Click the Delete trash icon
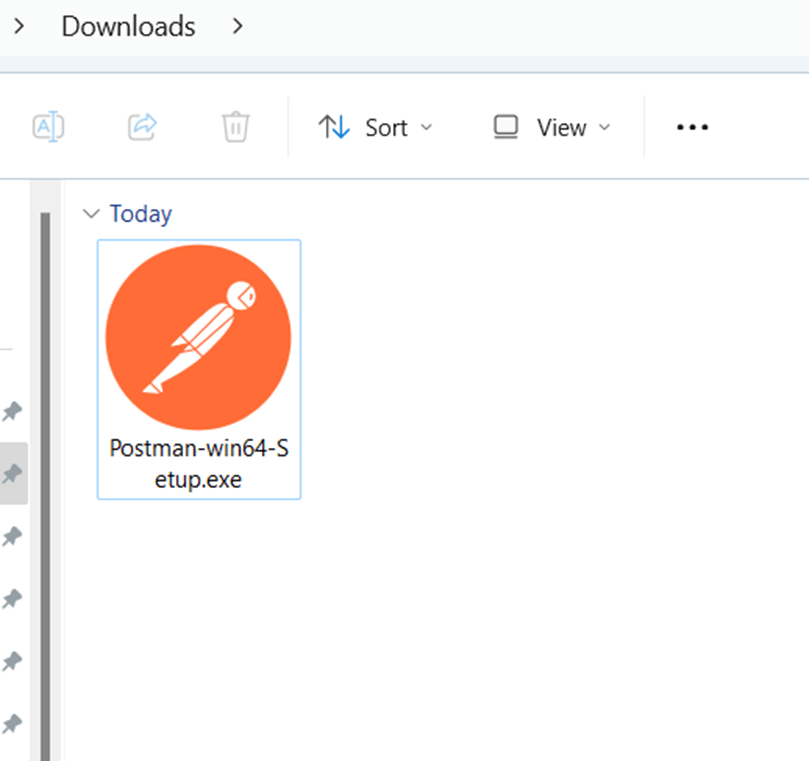The height and width of the screenshot is (761, 809). (x=236, y=126)
